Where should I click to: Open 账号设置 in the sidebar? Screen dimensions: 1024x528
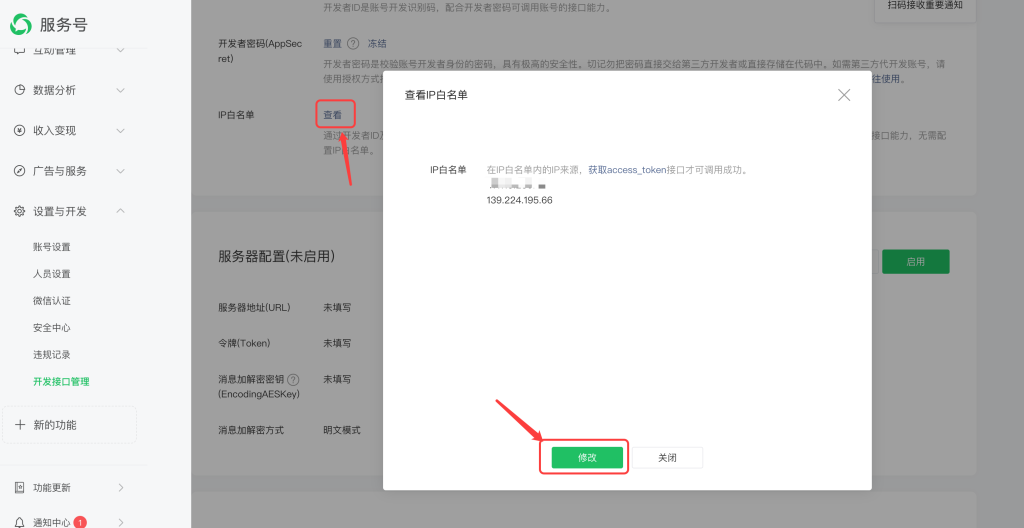pyautogui.click(x=52, y=247)
